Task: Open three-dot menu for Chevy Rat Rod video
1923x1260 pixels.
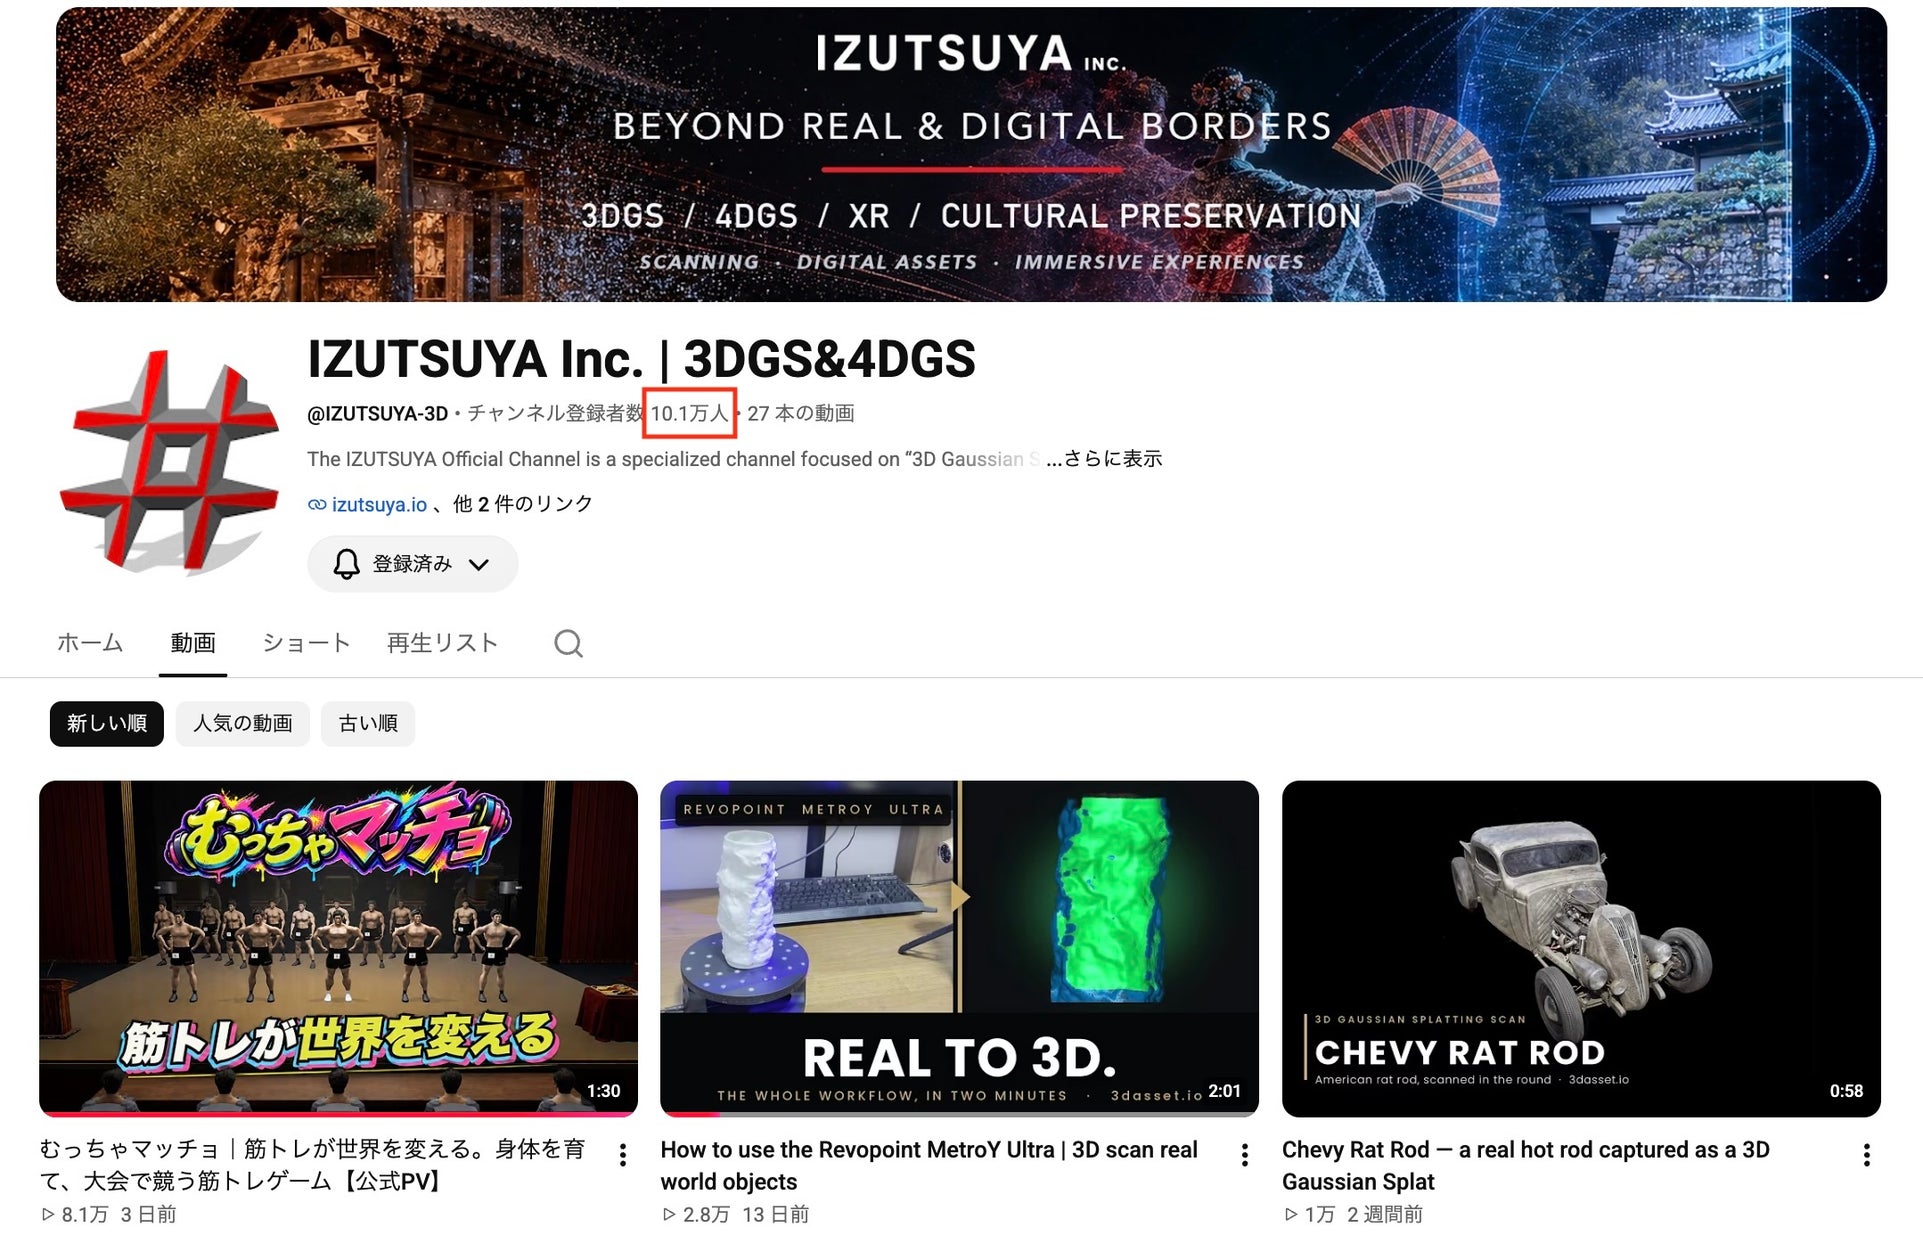Action: pos(1866,1155)
